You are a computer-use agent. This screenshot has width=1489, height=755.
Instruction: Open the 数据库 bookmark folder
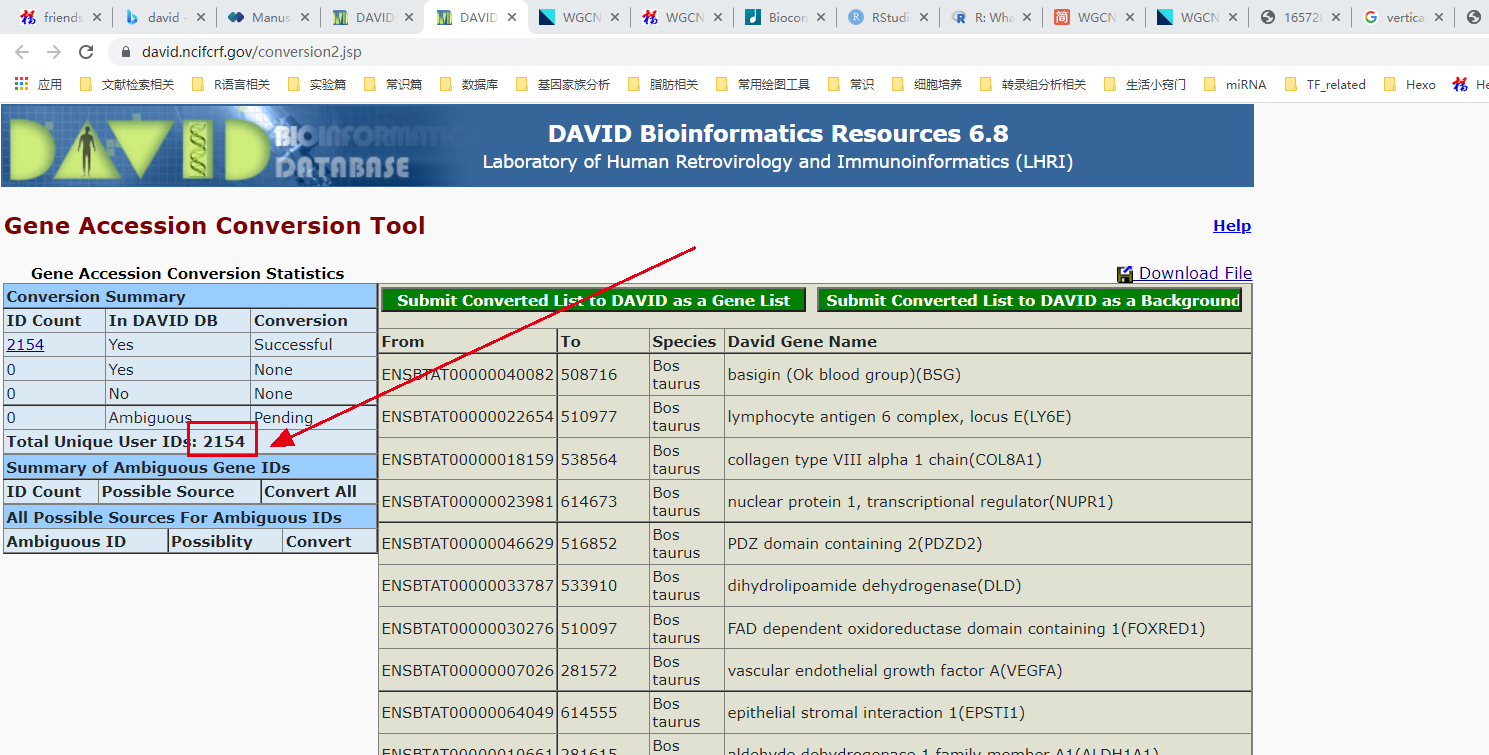[469, 85]
